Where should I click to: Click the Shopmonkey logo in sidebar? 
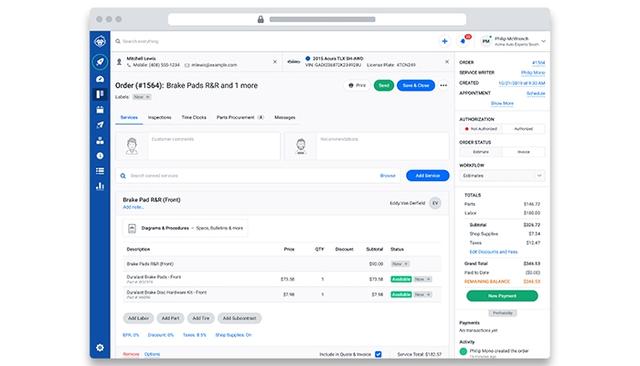pos(100,41)
